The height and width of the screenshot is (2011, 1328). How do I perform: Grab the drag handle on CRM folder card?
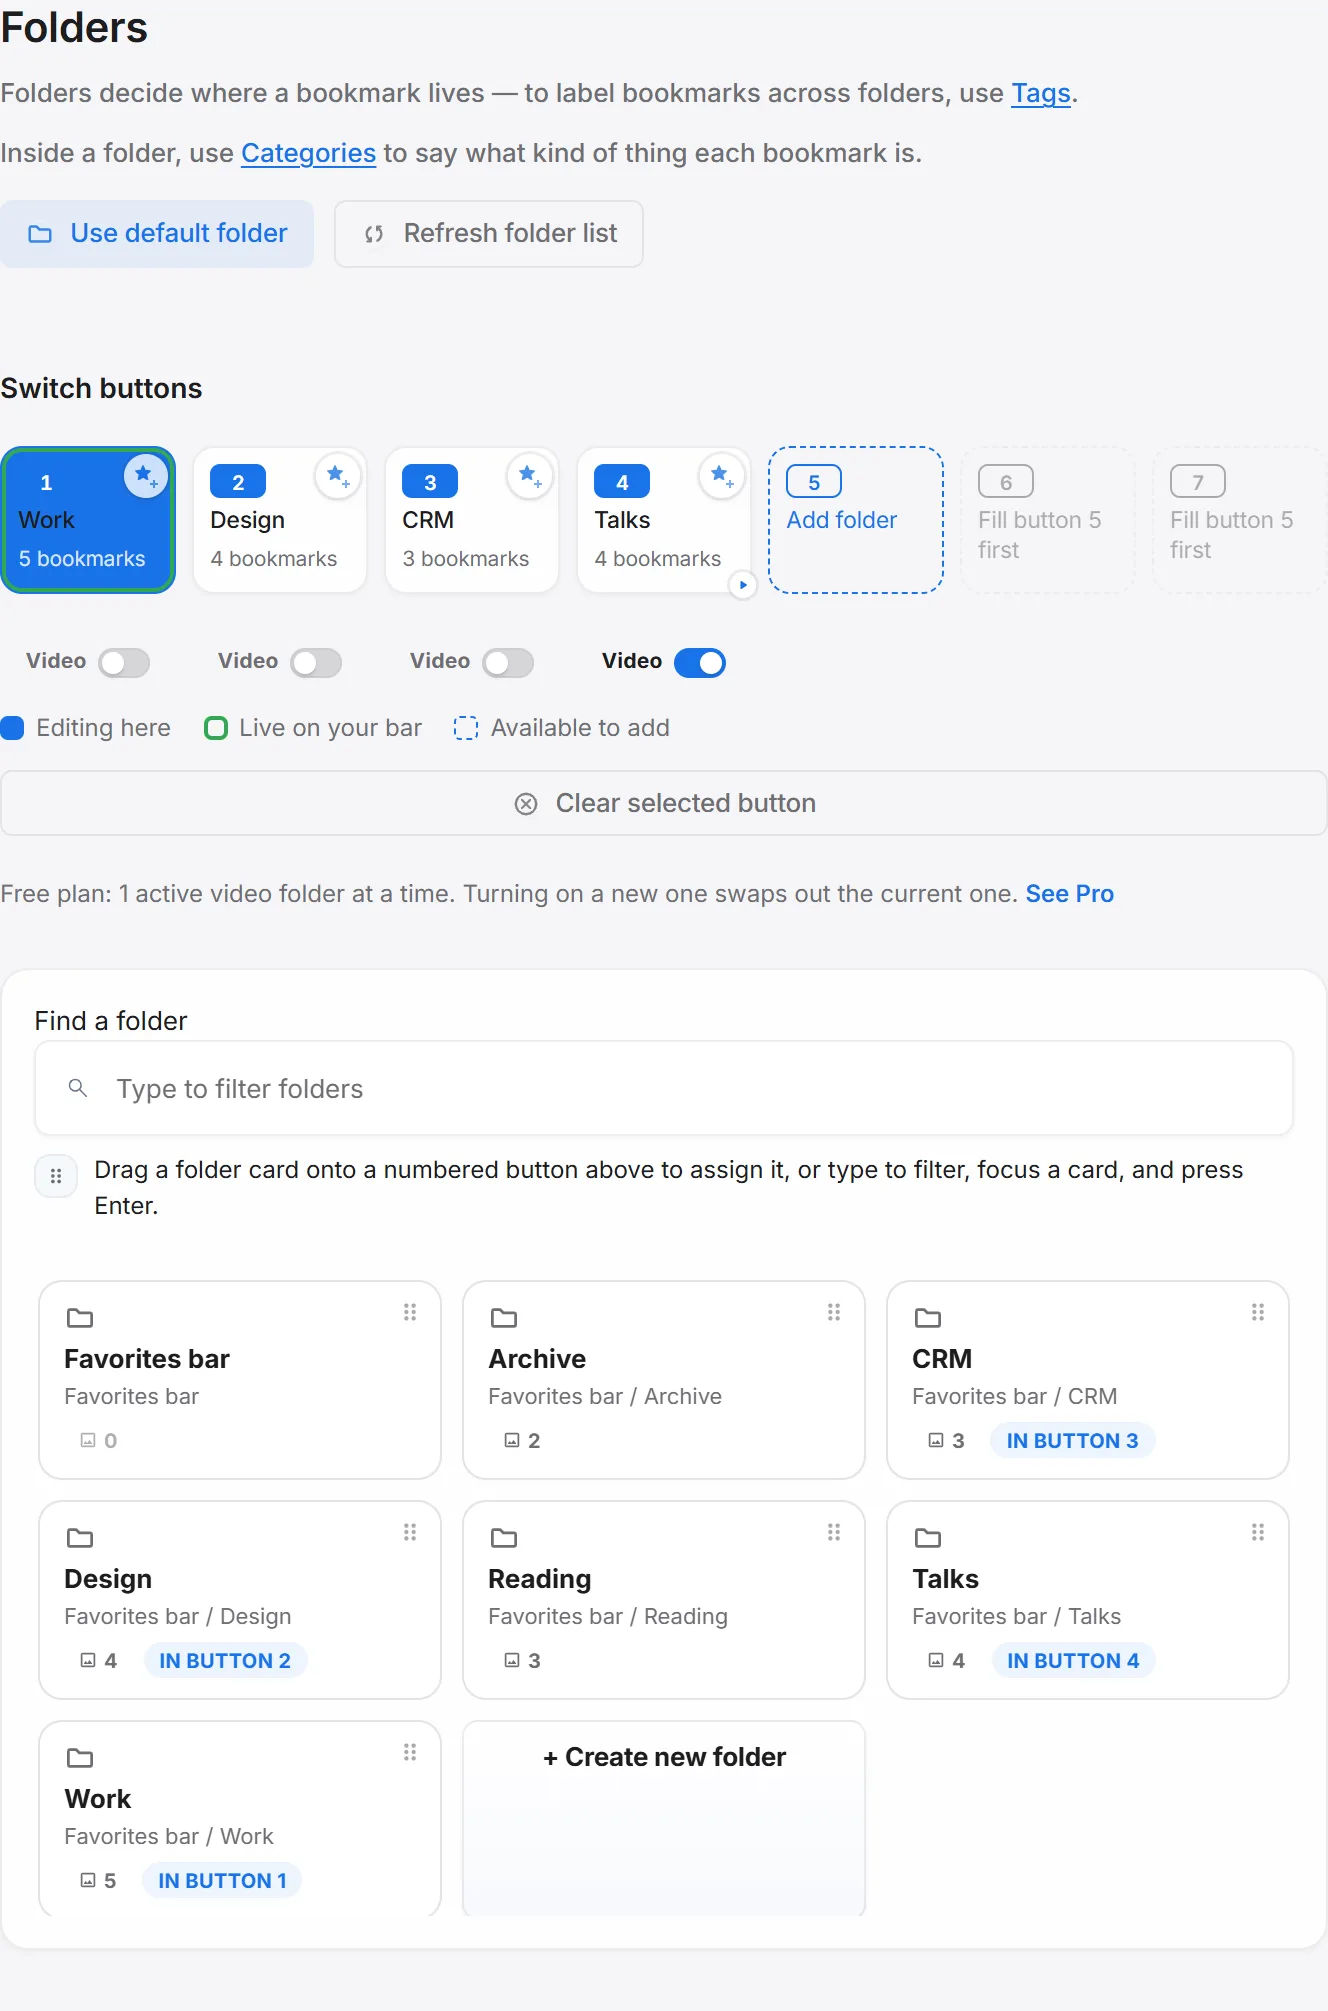[x=1258, y=1312]
